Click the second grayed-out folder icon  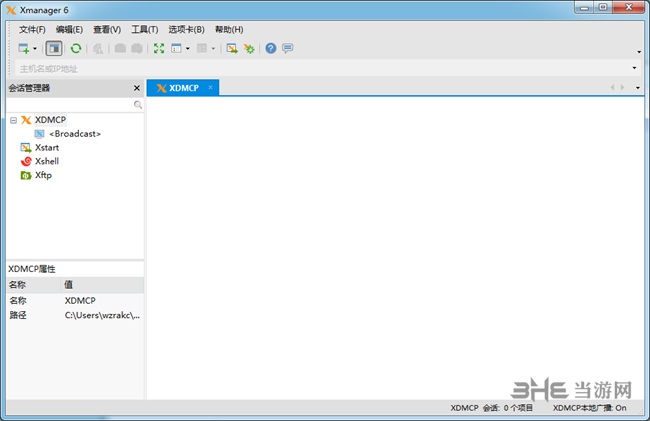[x=137, y=48]
